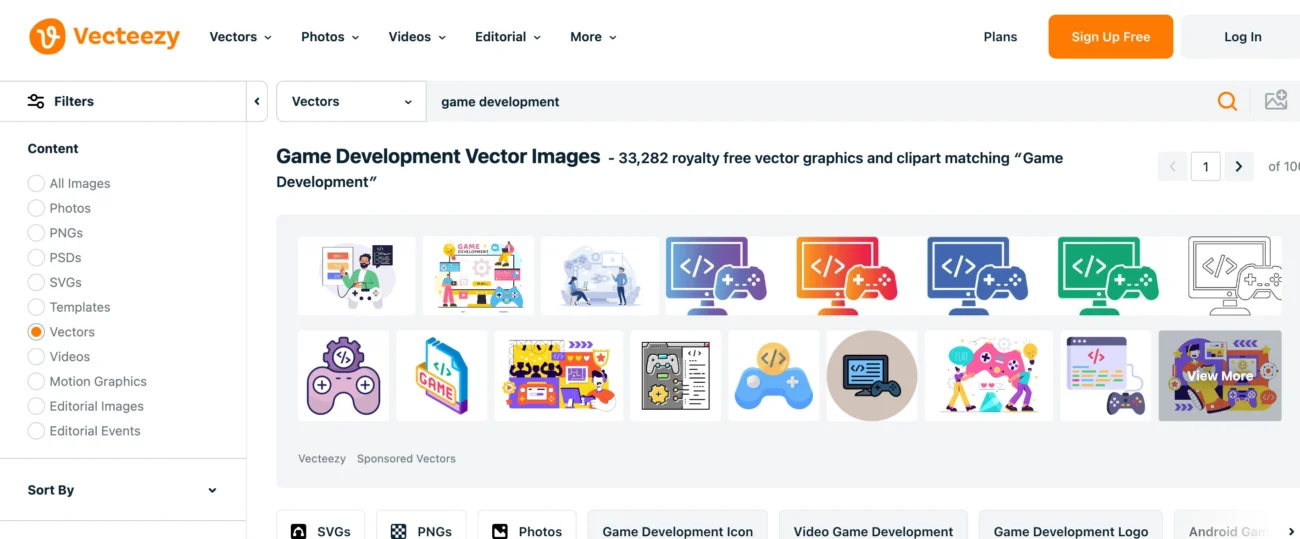Image resolution: width=1300 pixels, height=539 pixels.
Task: Select the PNGs content option
Action: [x=36, y=233]
